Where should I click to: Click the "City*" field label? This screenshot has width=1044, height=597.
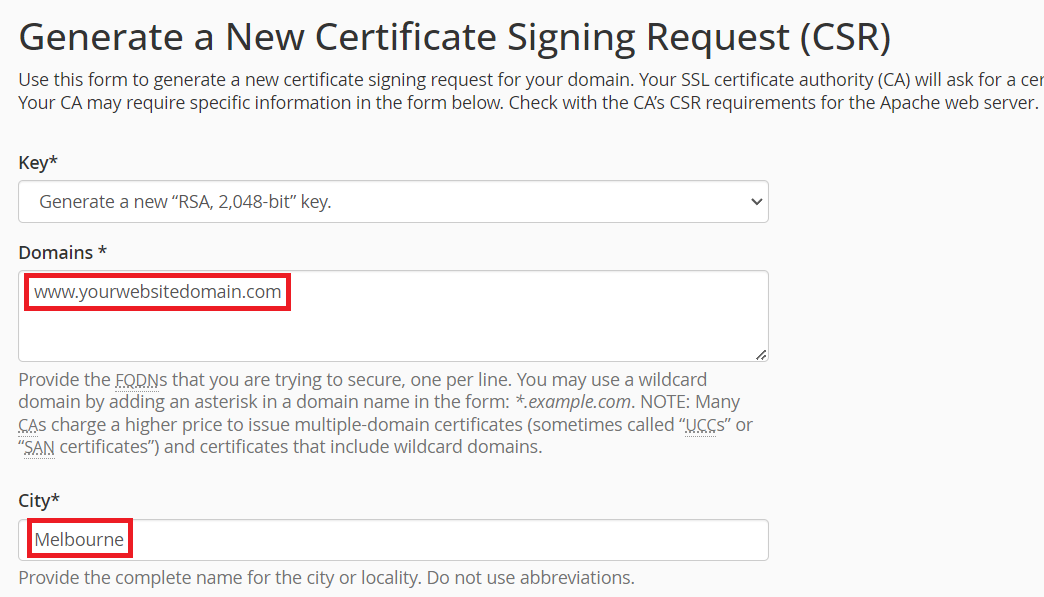coord(40,500)
